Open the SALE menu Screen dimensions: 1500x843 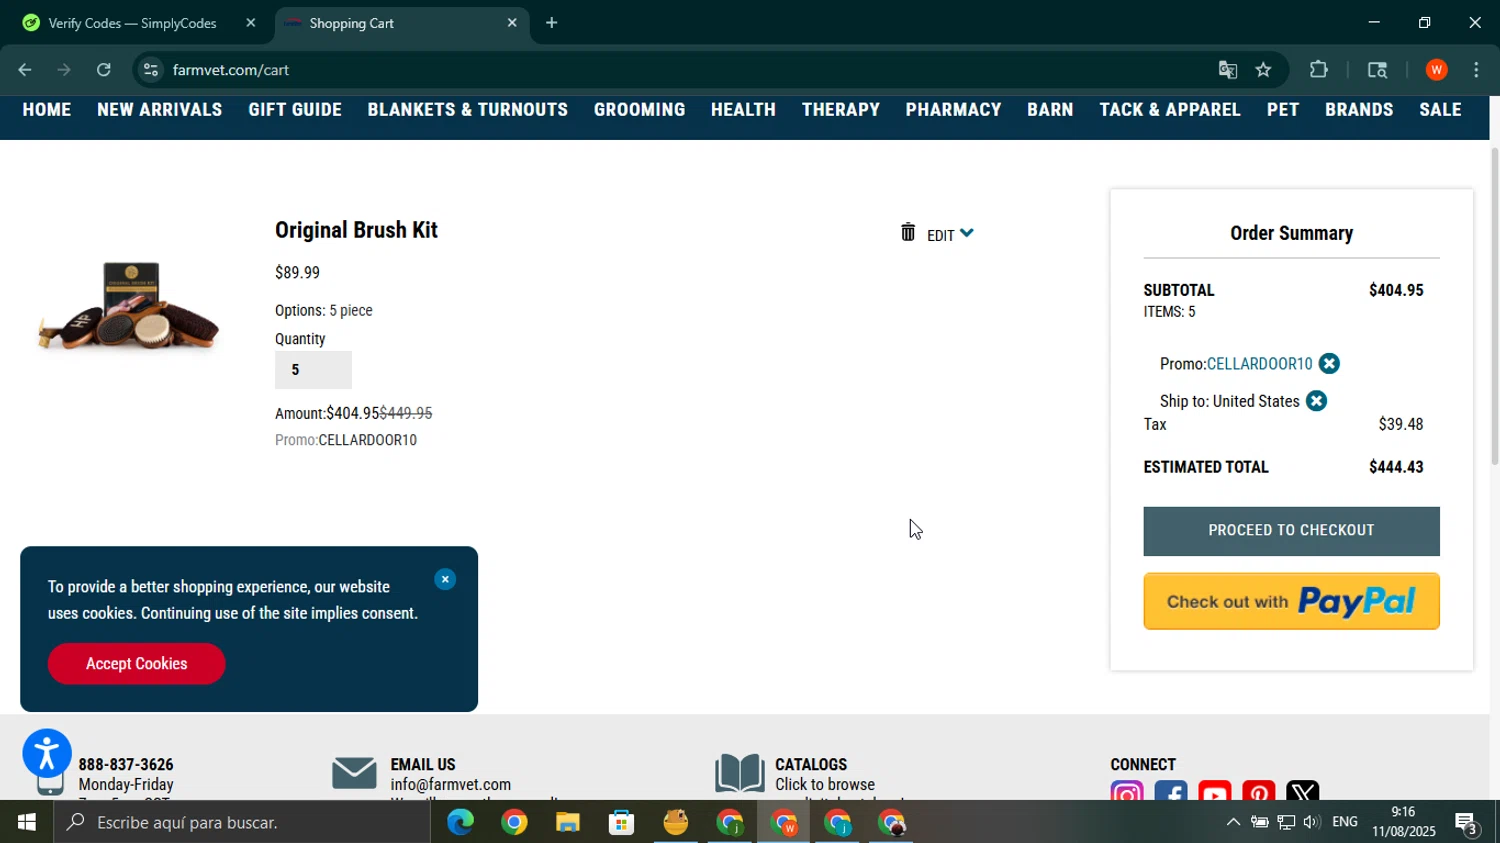coord(1441,110)
